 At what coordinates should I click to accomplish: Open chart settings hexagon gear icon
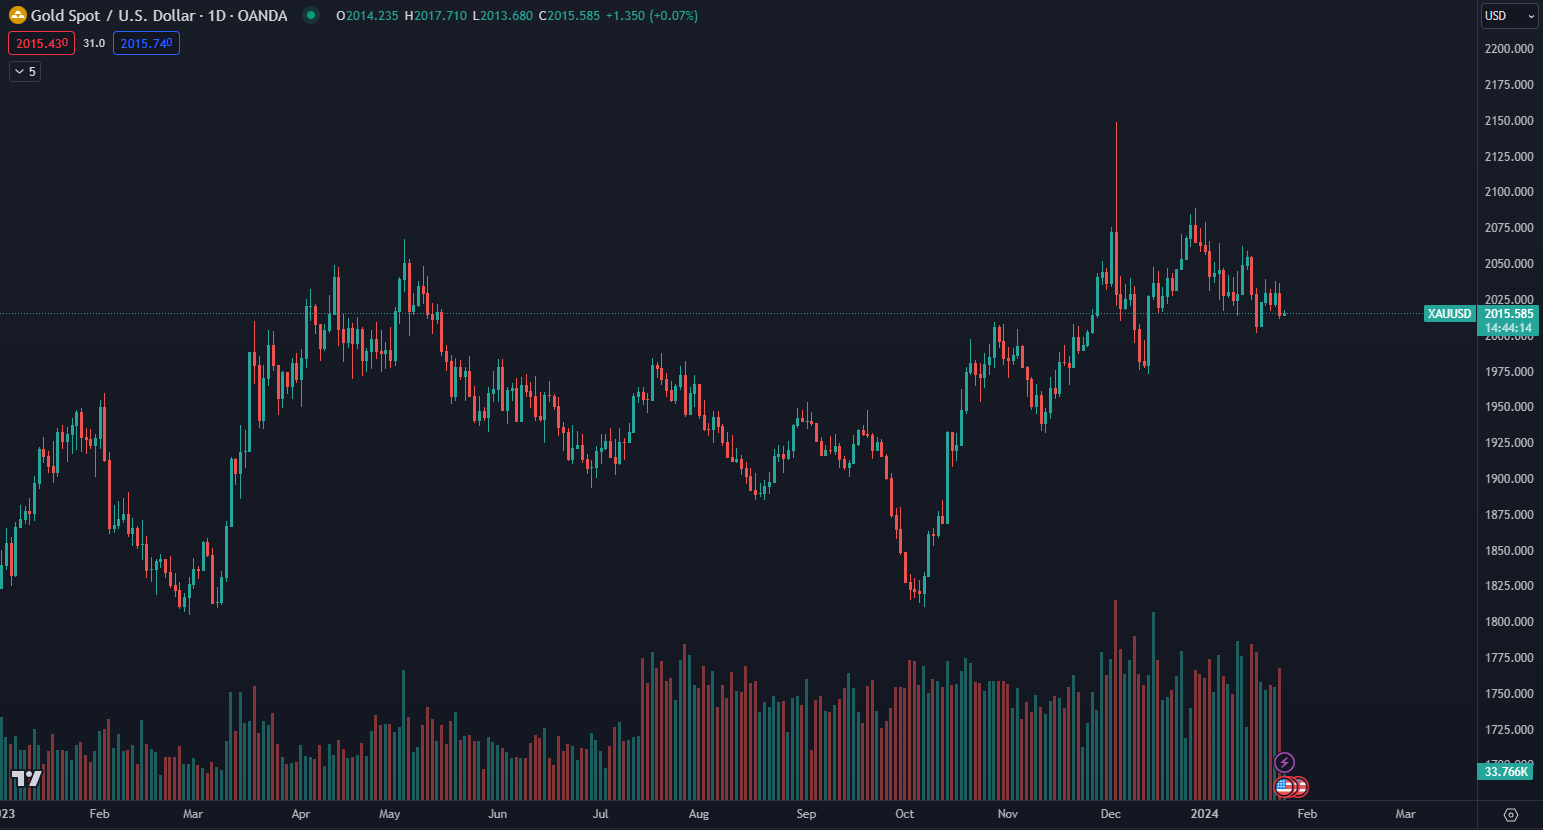1510,814
